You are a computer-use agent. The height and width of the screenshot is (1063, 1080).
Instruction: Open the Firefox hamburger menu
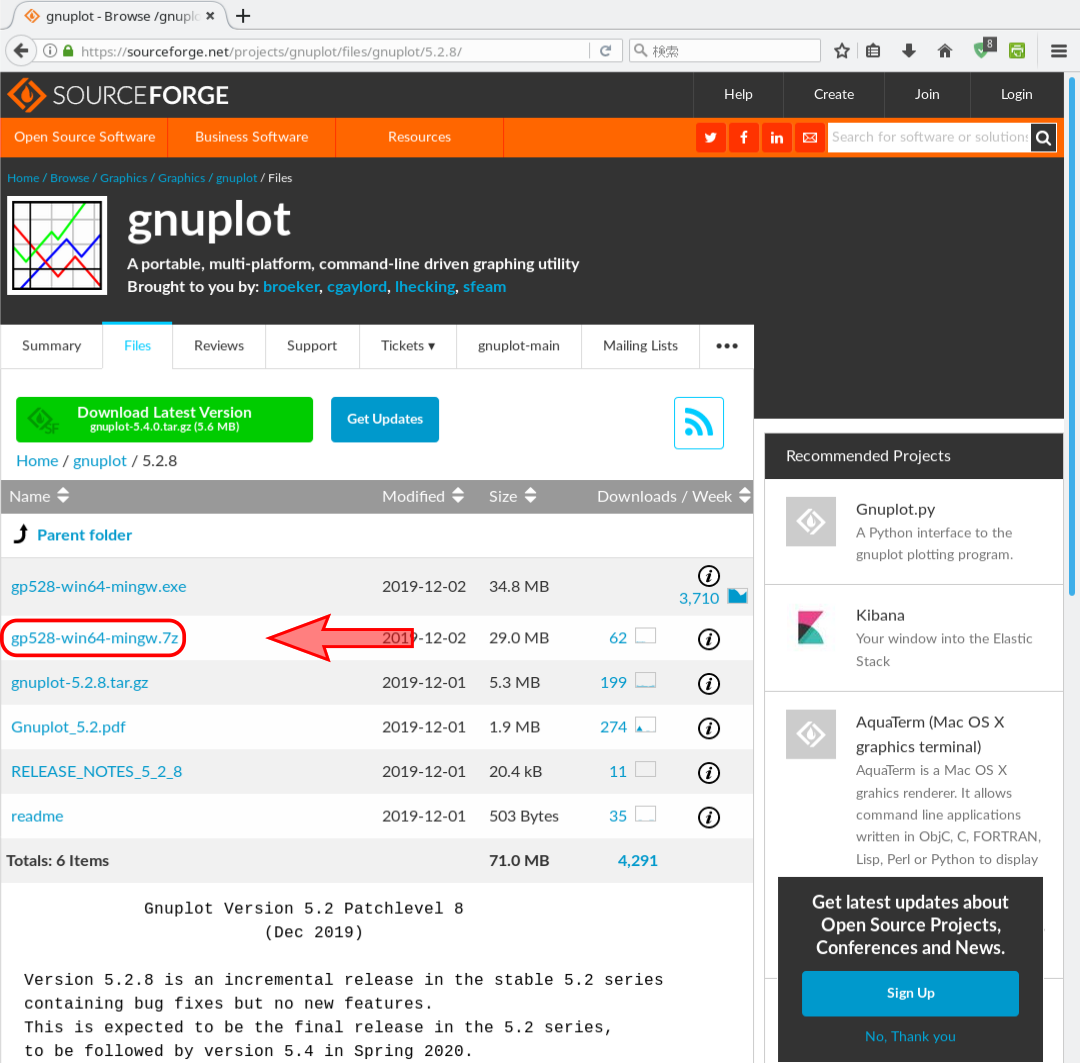coord(1059,51)
